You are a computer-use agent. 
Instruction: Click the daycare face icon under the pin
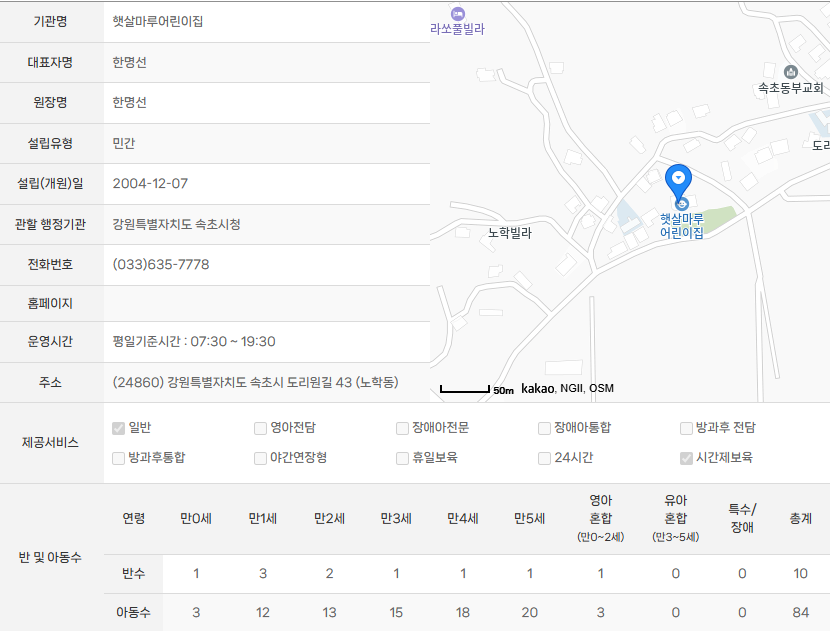681,204
